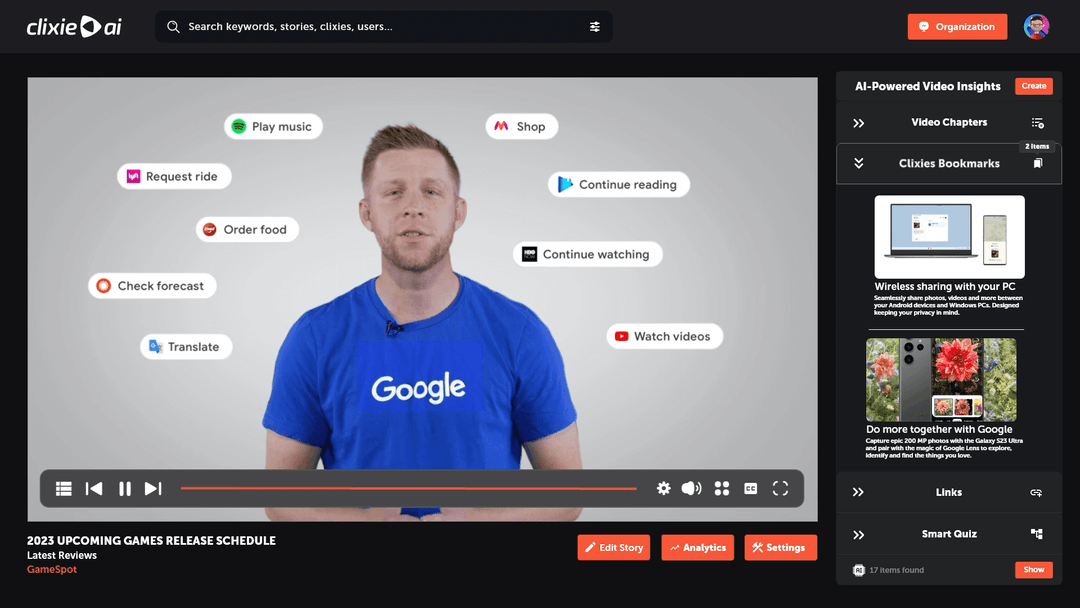Expand the Video Chapters section
This screenshot has width=1080, height=608.
point(858,122)
